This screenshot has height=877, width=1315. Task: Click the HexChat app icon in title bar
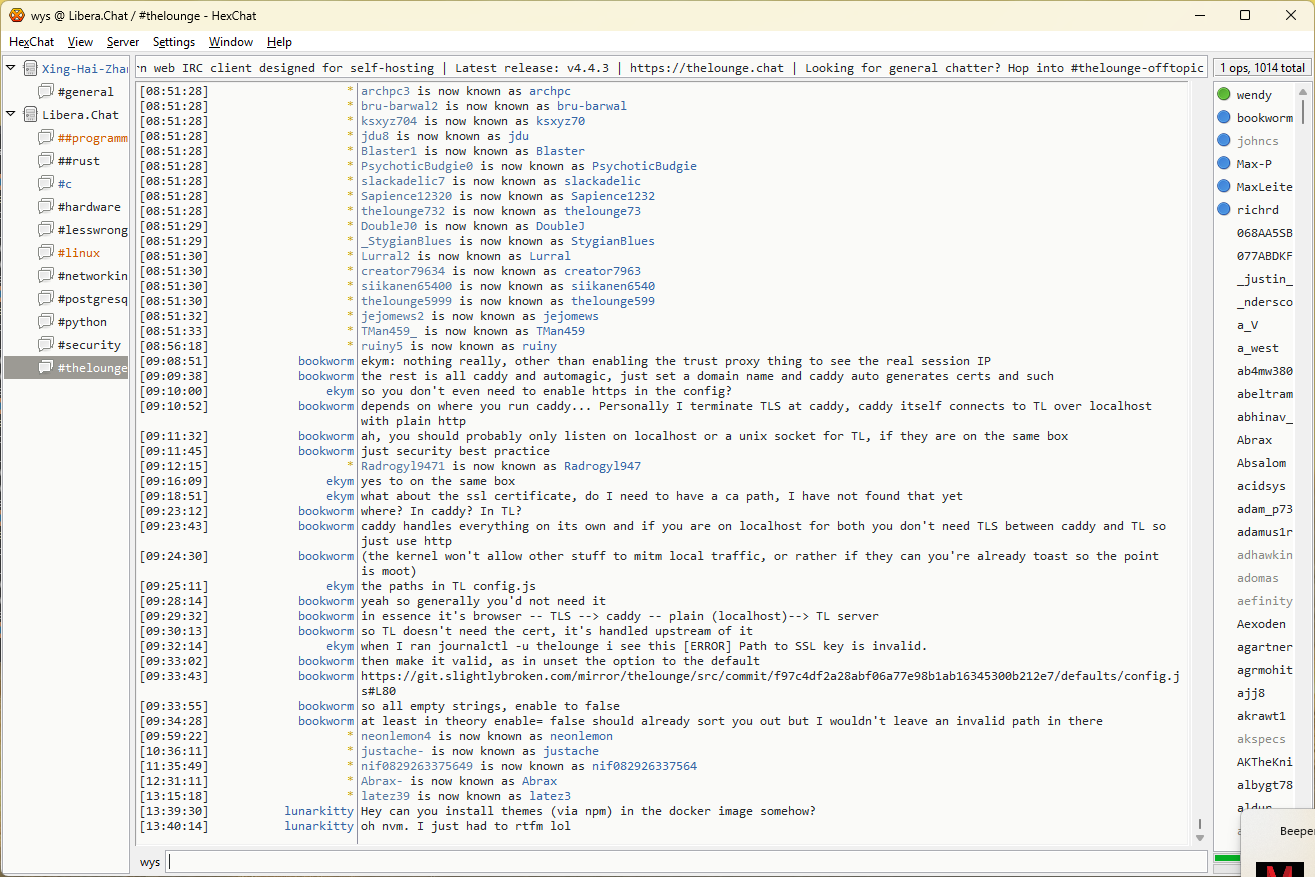tap(16, 15)
